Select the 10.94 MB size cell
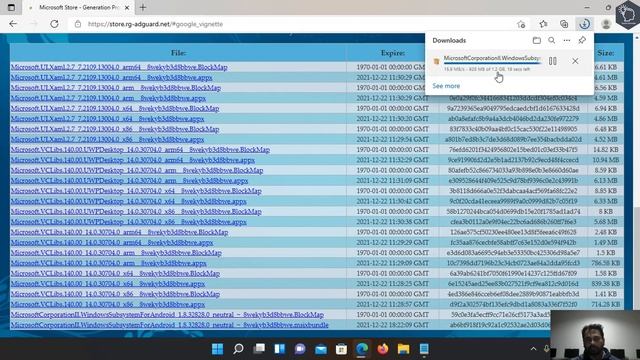This screenshot has height=360, width=640. pyautogui.click(x=606, y=160)
